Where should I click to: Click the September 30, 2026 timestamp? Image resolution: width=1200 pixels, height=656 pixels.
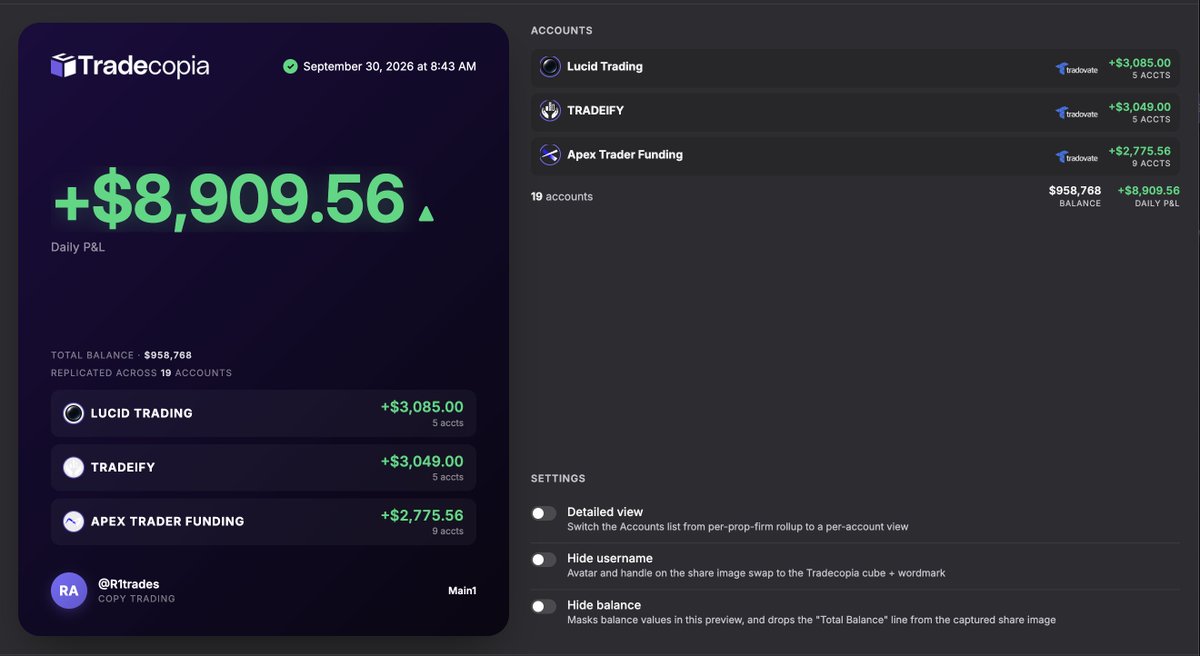(389, 67)
